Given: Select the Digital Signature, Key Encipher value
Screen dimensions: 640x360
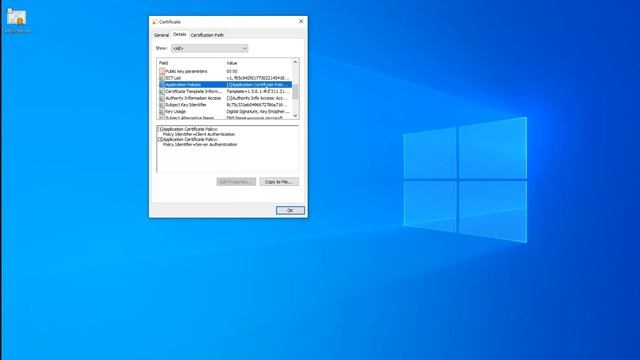Looking at the screenshot, I should (258, 111).
